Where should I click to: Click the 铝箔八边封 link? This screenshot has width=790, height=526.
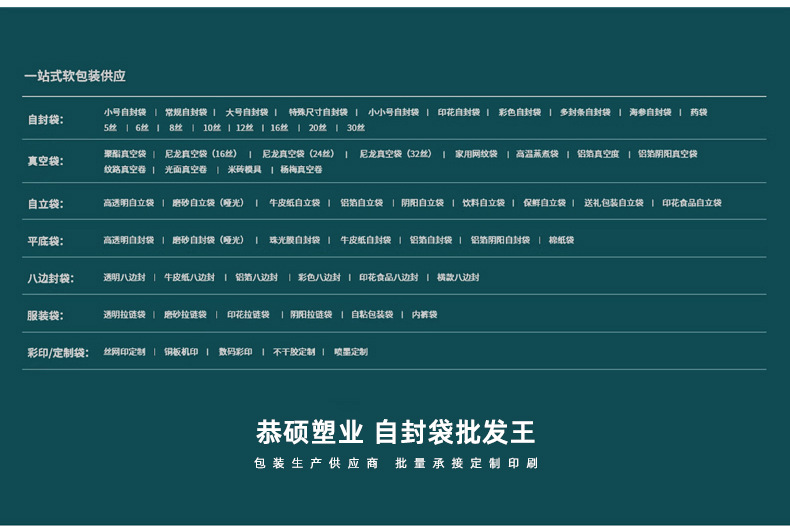click(x=256, y=277)
